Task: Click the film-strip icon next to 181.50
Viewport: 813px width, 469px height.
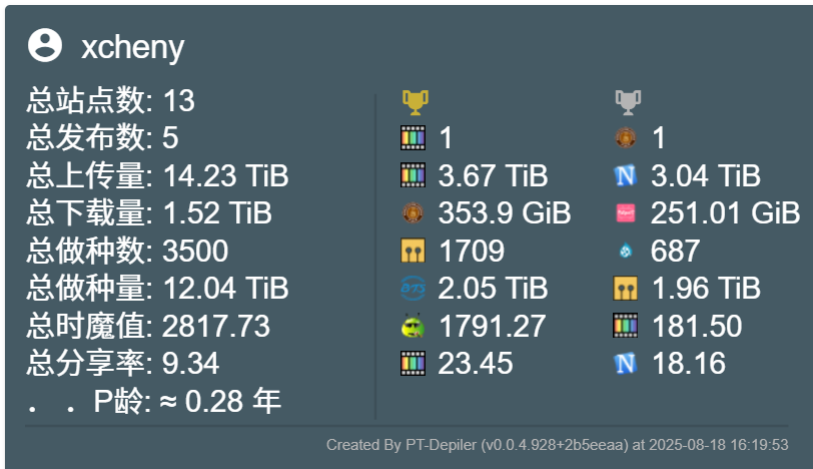Action: tap(625, 325)
